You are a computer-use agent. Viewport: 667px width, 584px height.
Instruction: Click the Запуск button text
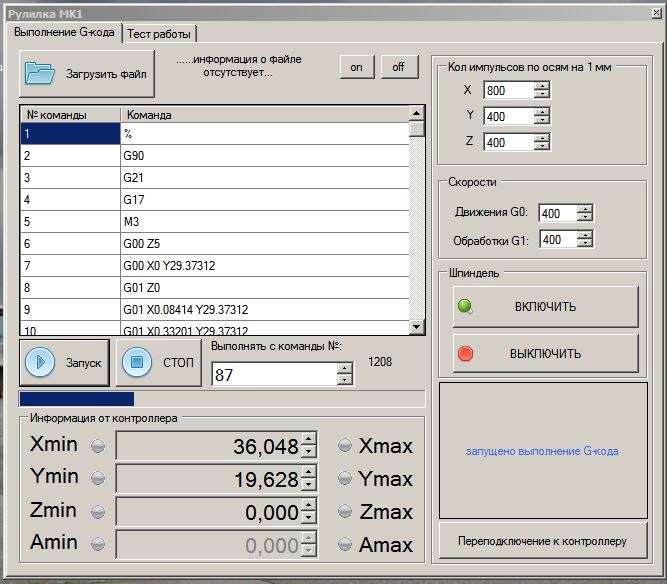point(83,363)
